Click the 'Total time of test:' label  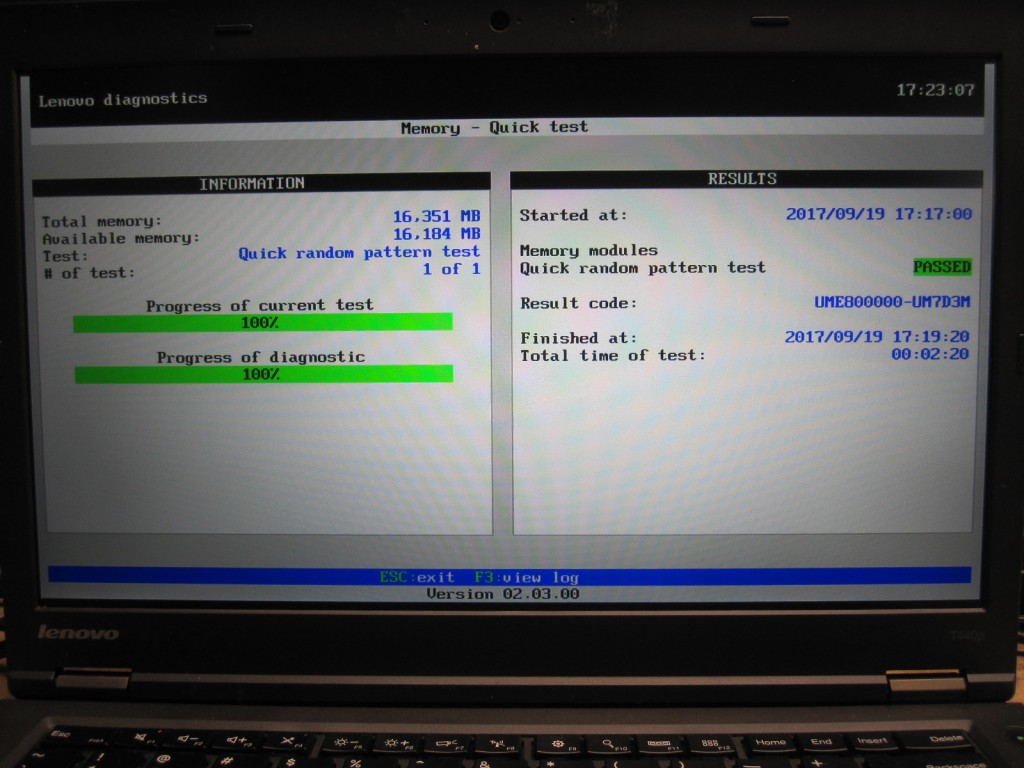(x=613, y=355)
